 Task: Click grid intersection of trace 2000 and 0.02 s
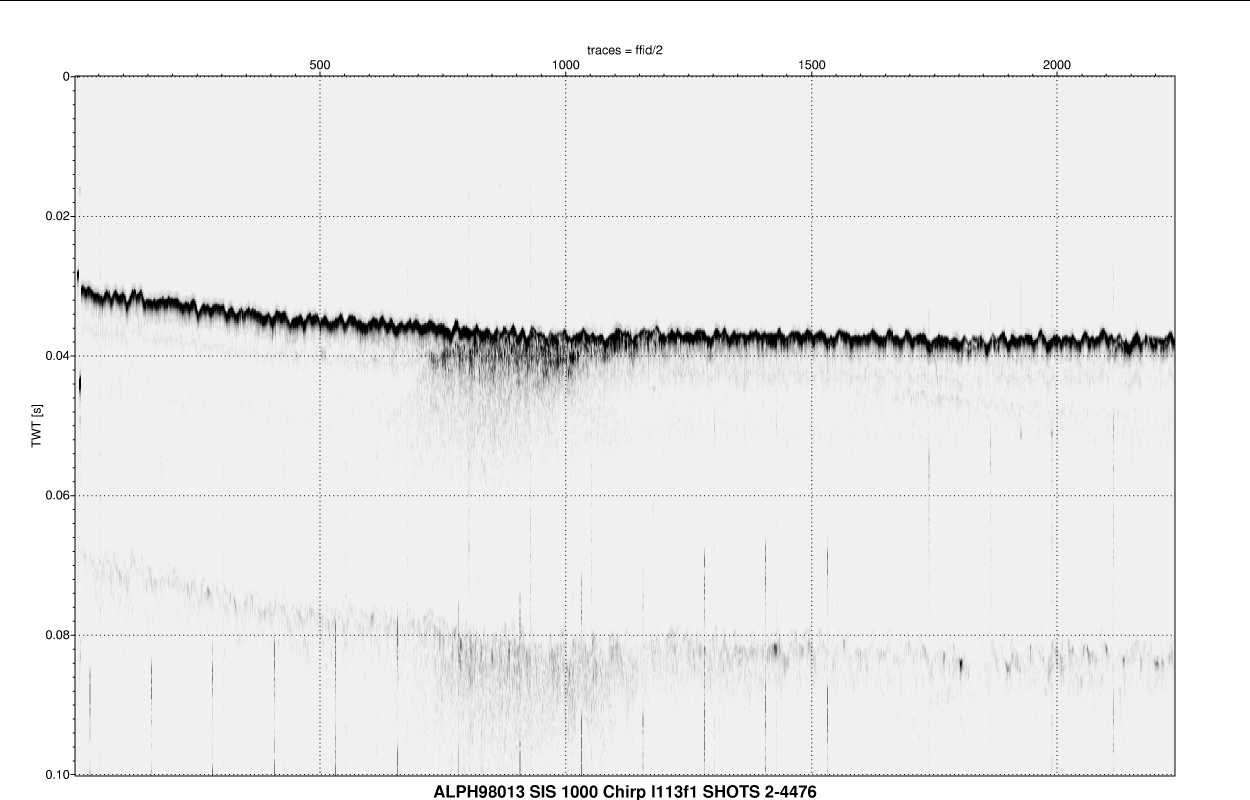pos(1057,216)
